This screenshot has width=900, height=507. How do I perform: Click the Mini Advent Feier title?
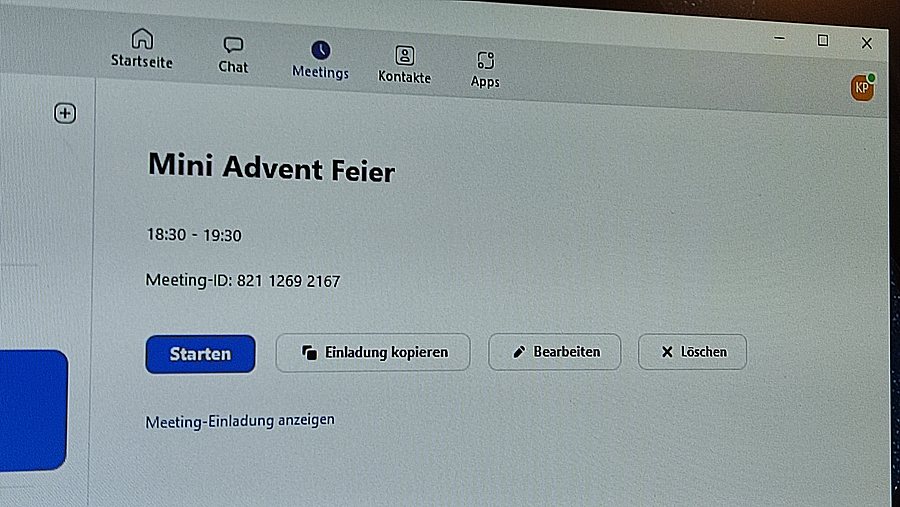pyautogui.click(x=271, y=167)
